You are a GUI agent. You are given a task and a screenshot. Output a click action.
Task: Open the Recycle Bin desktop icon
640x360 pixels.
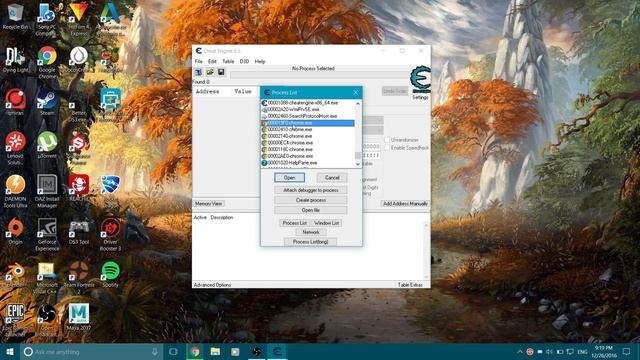pyautogui.click(x=16, y=16)
